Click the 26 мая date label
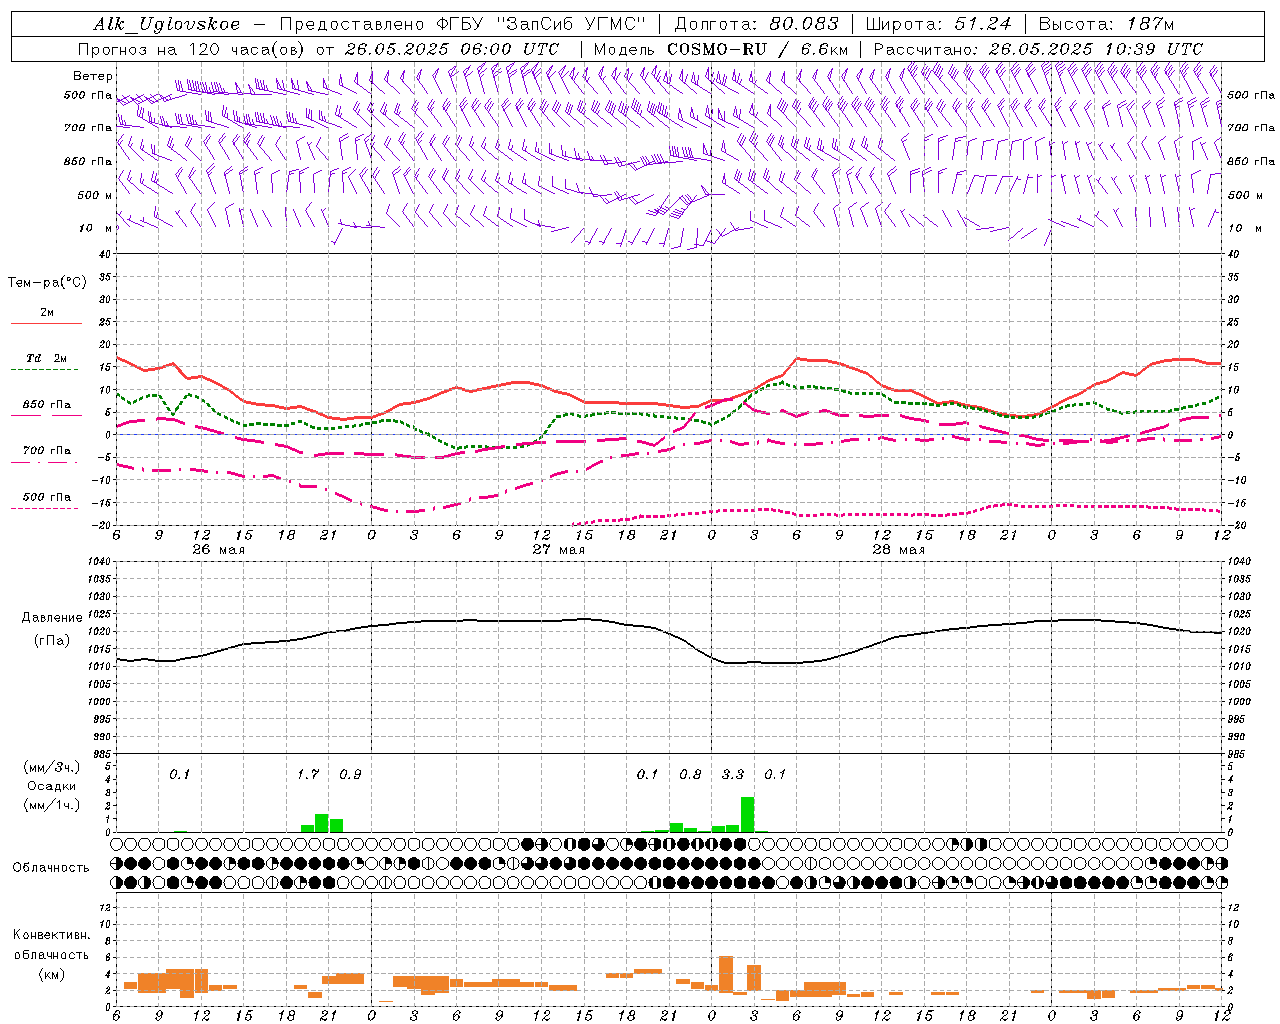Viewport: 1280px width, 1024px height. point(218,550)
